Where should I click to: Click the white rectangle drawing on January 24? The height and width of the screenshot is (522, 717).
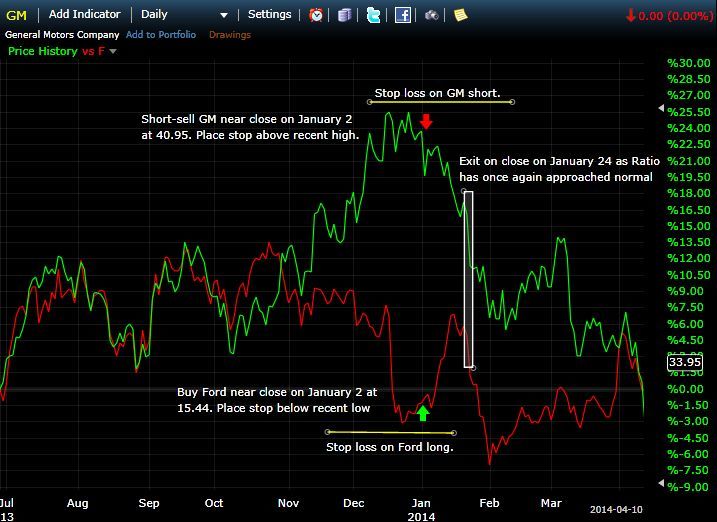[x=469, y=279]
